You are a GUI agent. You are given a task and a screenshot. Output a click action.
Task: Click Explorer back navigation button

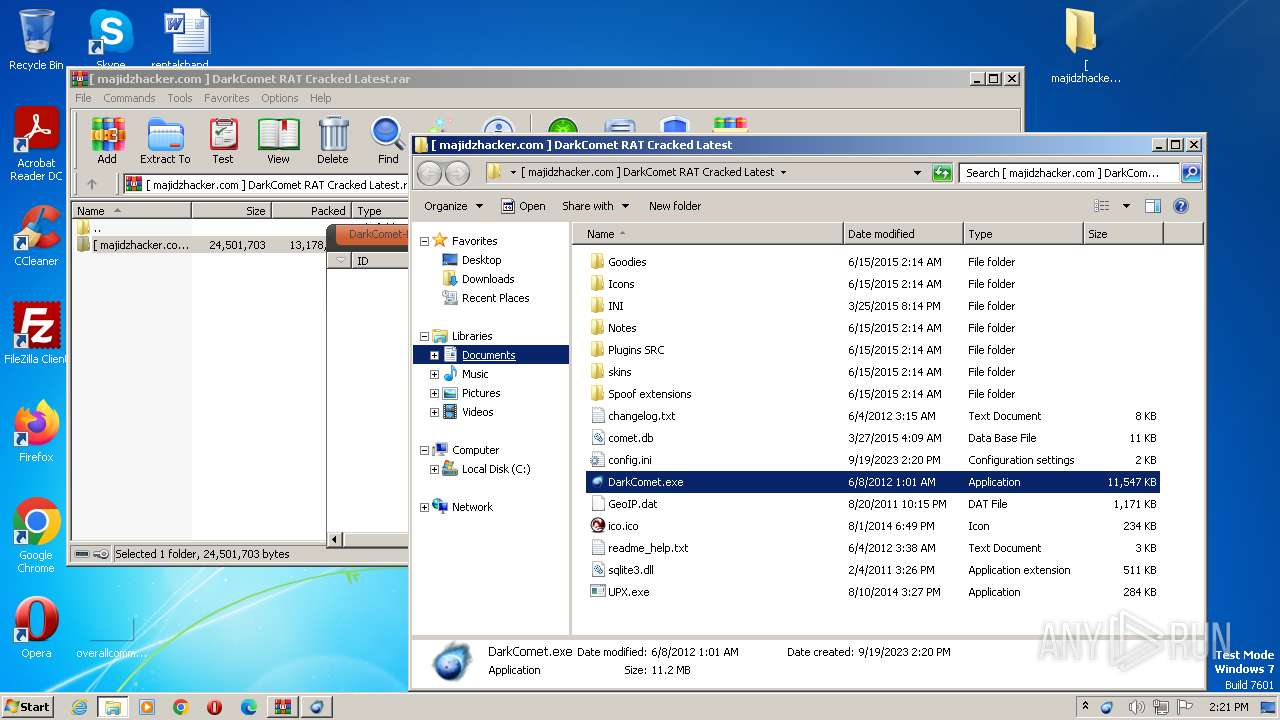429,173
